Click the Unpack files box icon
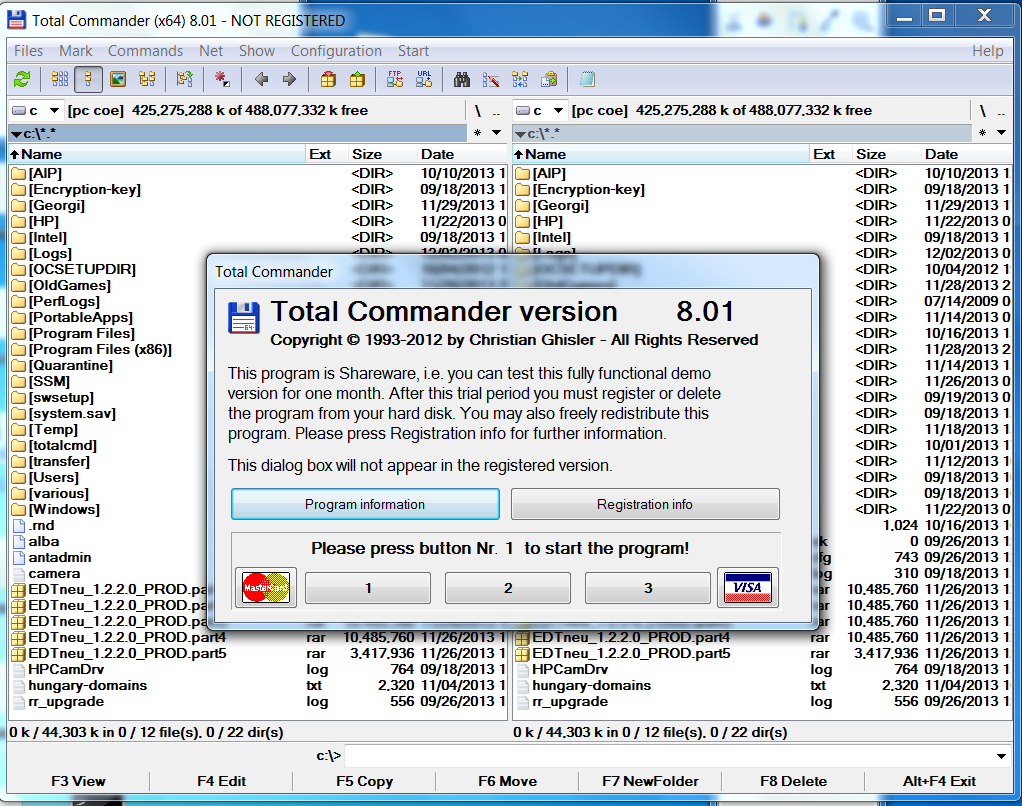Screen dimensions: 1022x806 [x=357, y=79]
